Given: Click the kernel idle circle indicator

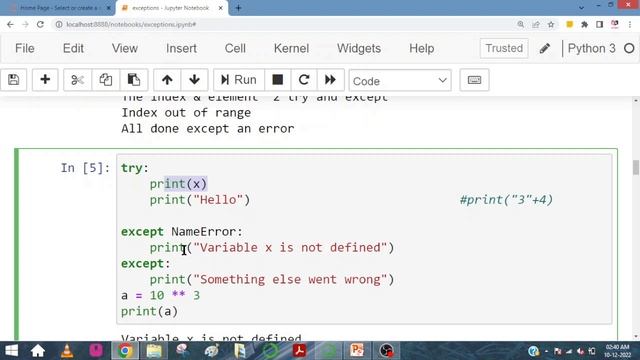Looking at the screenshot, I should tap(629, 49).
